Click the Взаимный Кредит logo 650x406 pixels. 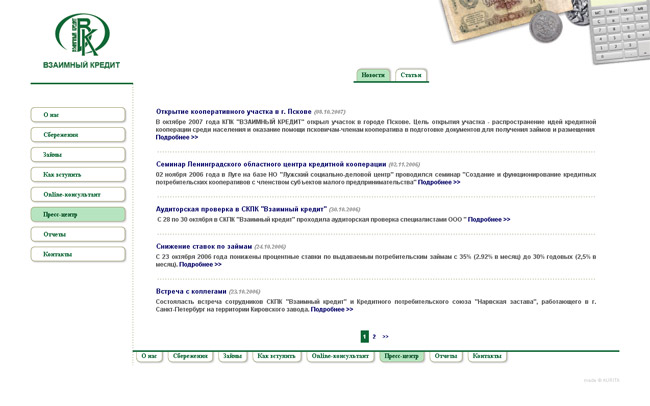click(x=82, y=40)
